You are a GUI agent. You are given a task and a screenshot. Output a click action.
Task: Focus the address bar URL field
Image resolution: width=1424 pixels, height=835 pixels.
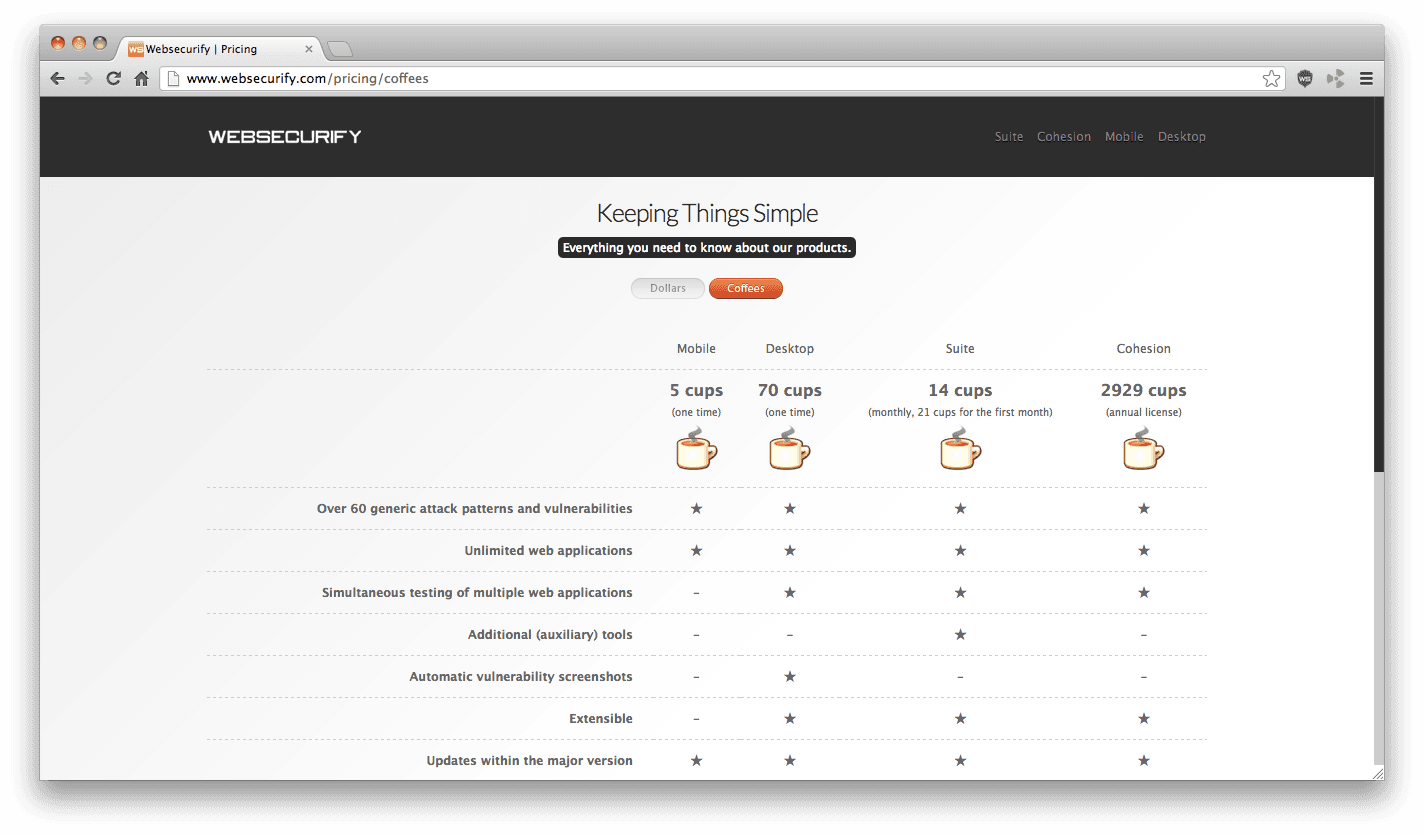pos(720,78)
